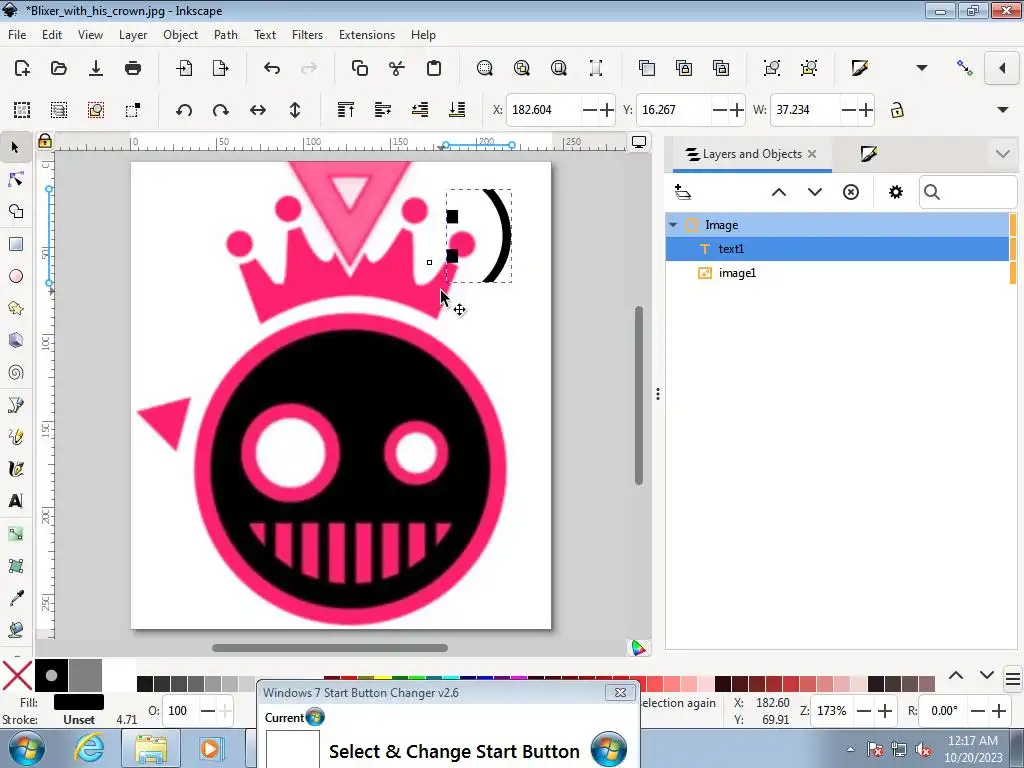
Task: Flip selection horizontally
Action: point(258,110)
